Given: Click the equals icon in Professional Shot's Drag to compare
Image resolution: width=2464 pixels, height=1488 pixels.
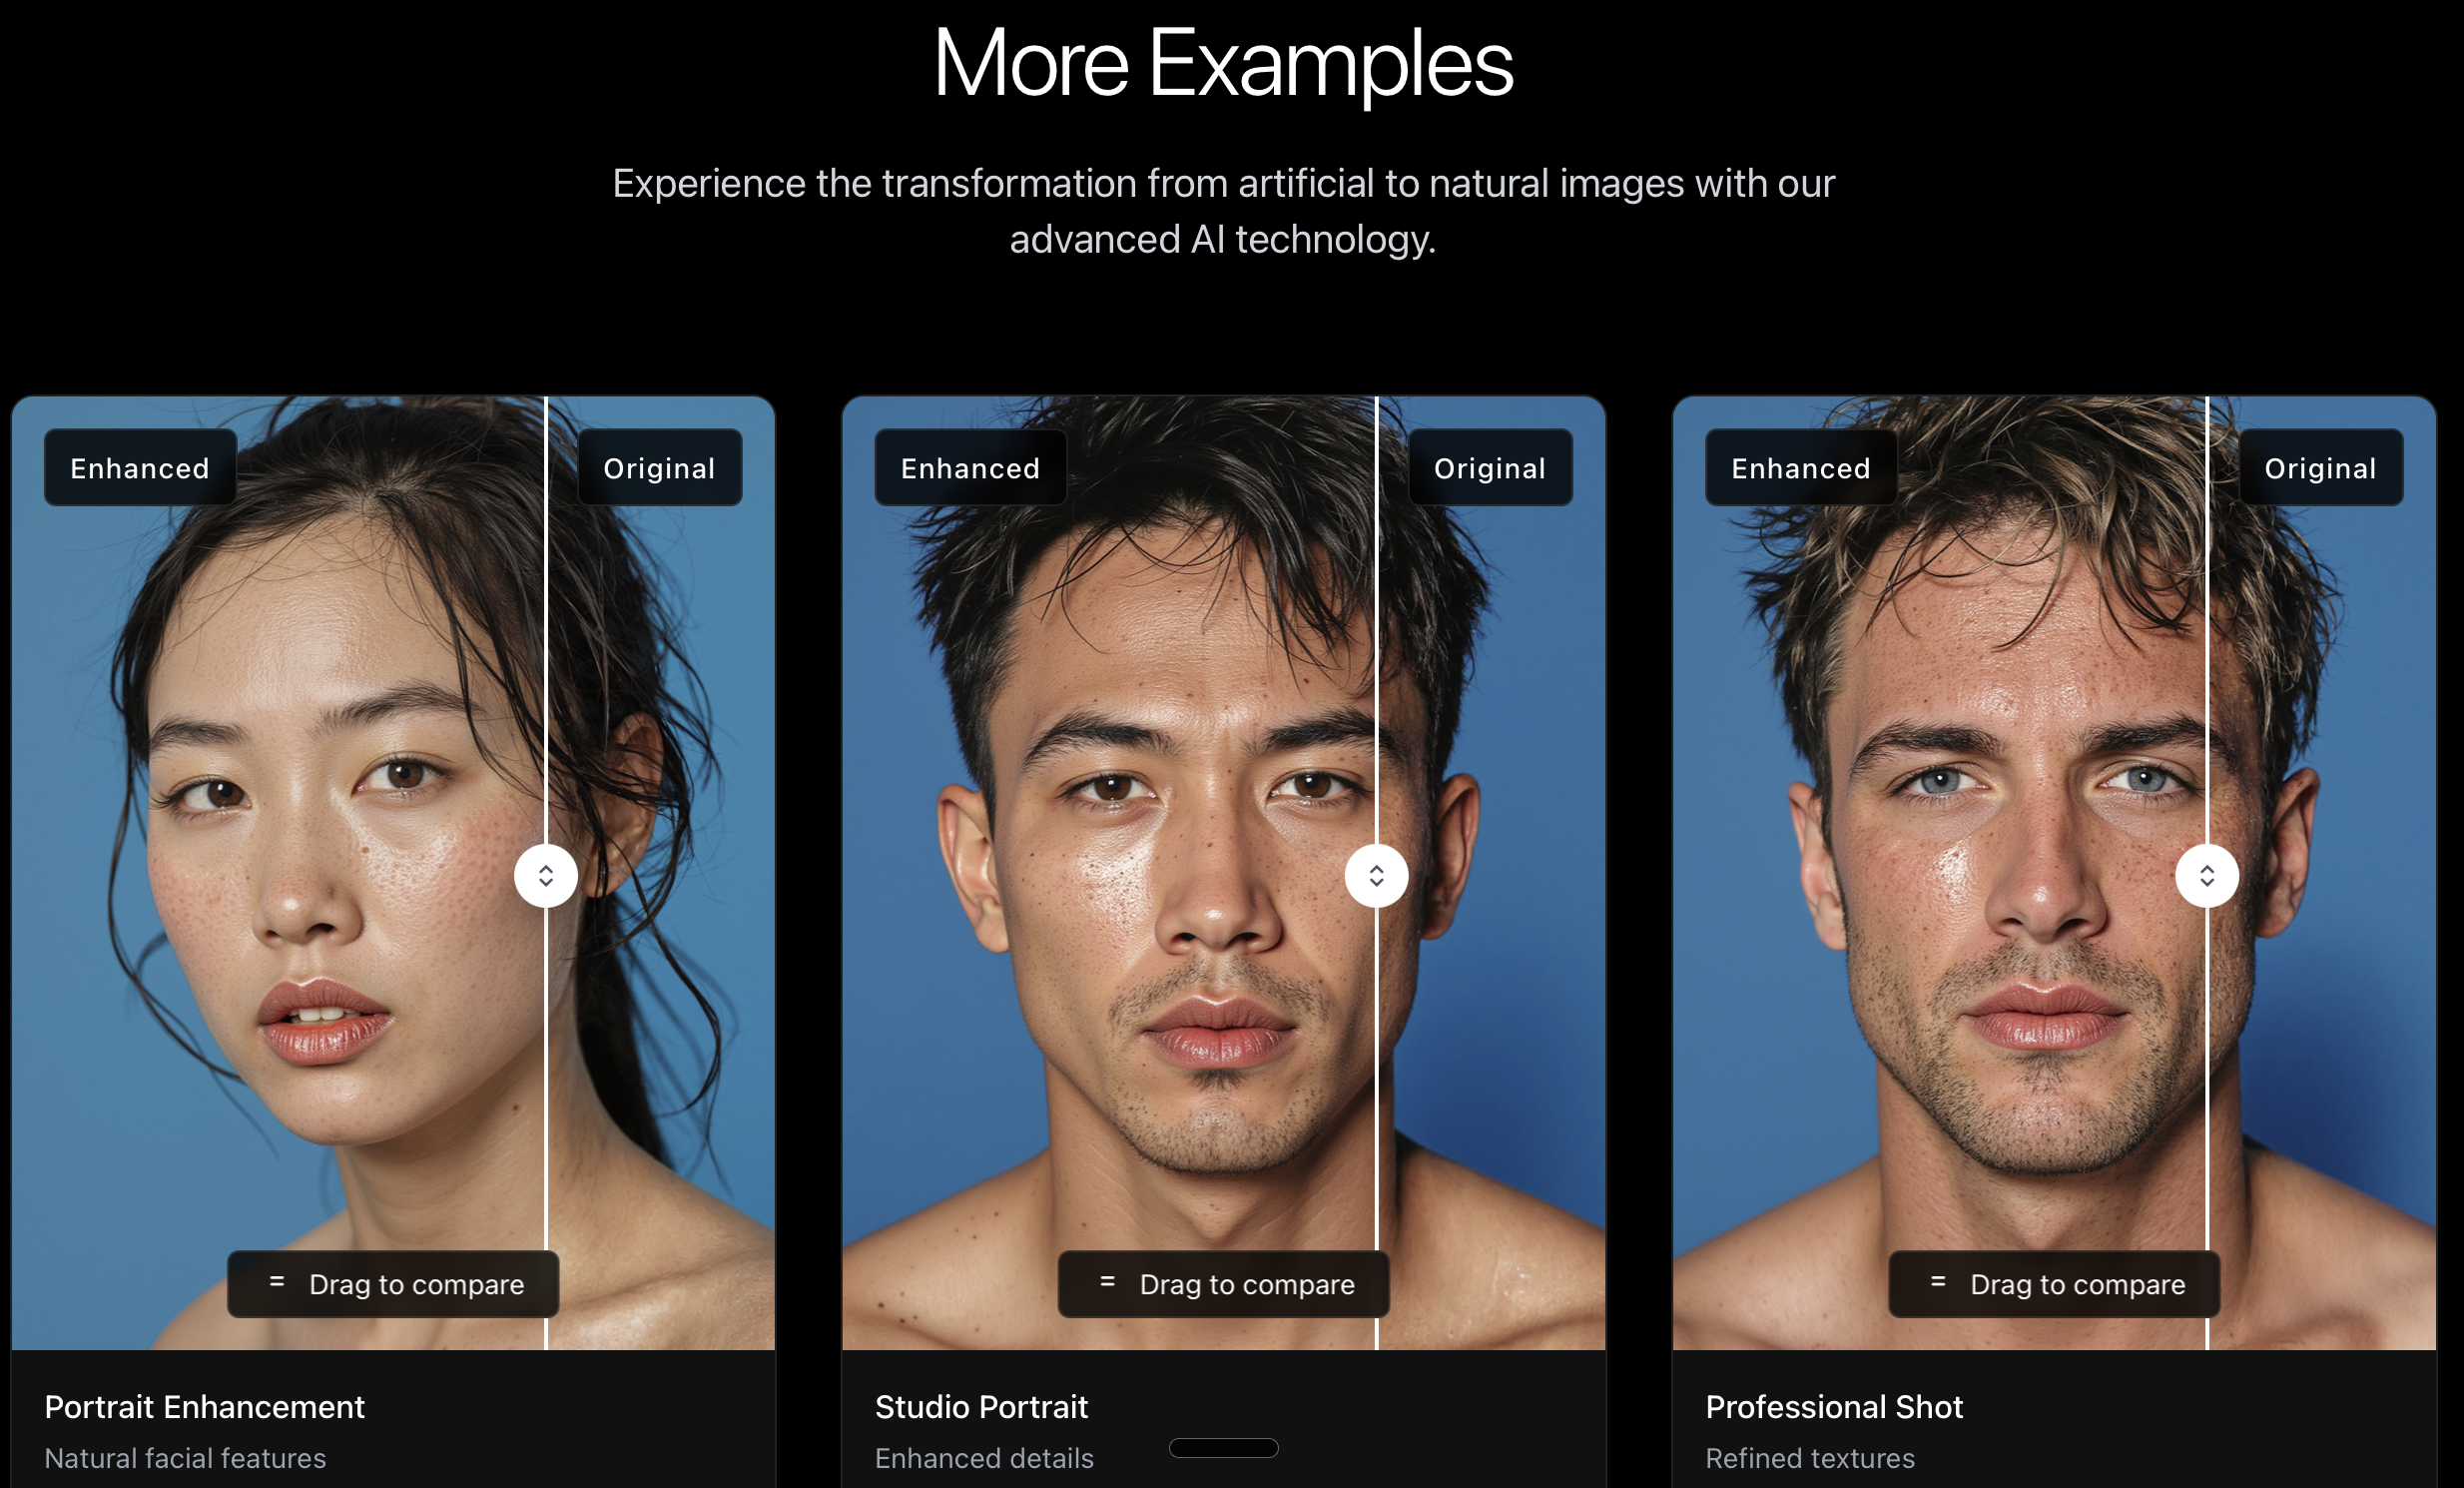Looking at the screenshot, I should (1938, 1281).
